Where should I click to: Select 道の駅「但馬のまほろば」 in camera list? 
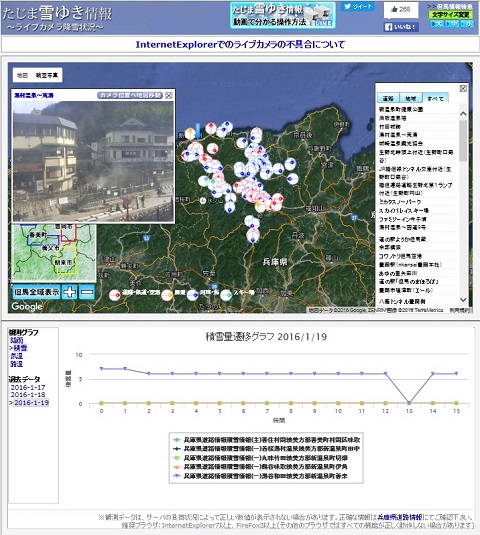(409, 282)
